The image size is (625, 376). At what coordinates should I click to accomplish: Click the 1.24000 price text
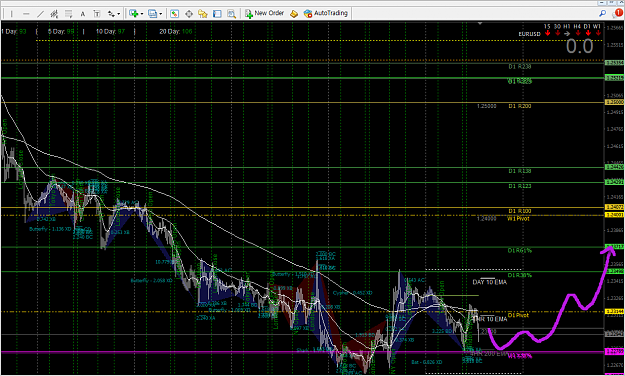pos(487,219)
